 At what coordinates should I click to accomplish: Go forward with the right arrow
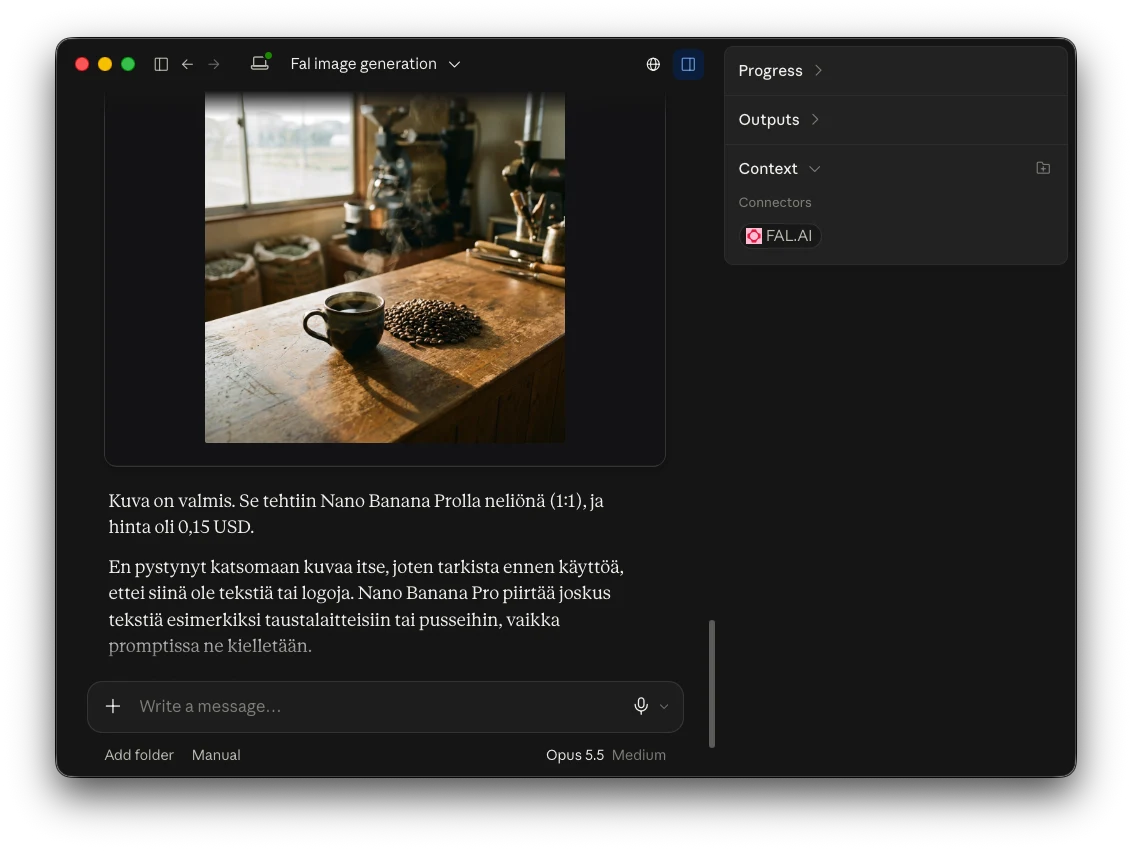(214, 64)
